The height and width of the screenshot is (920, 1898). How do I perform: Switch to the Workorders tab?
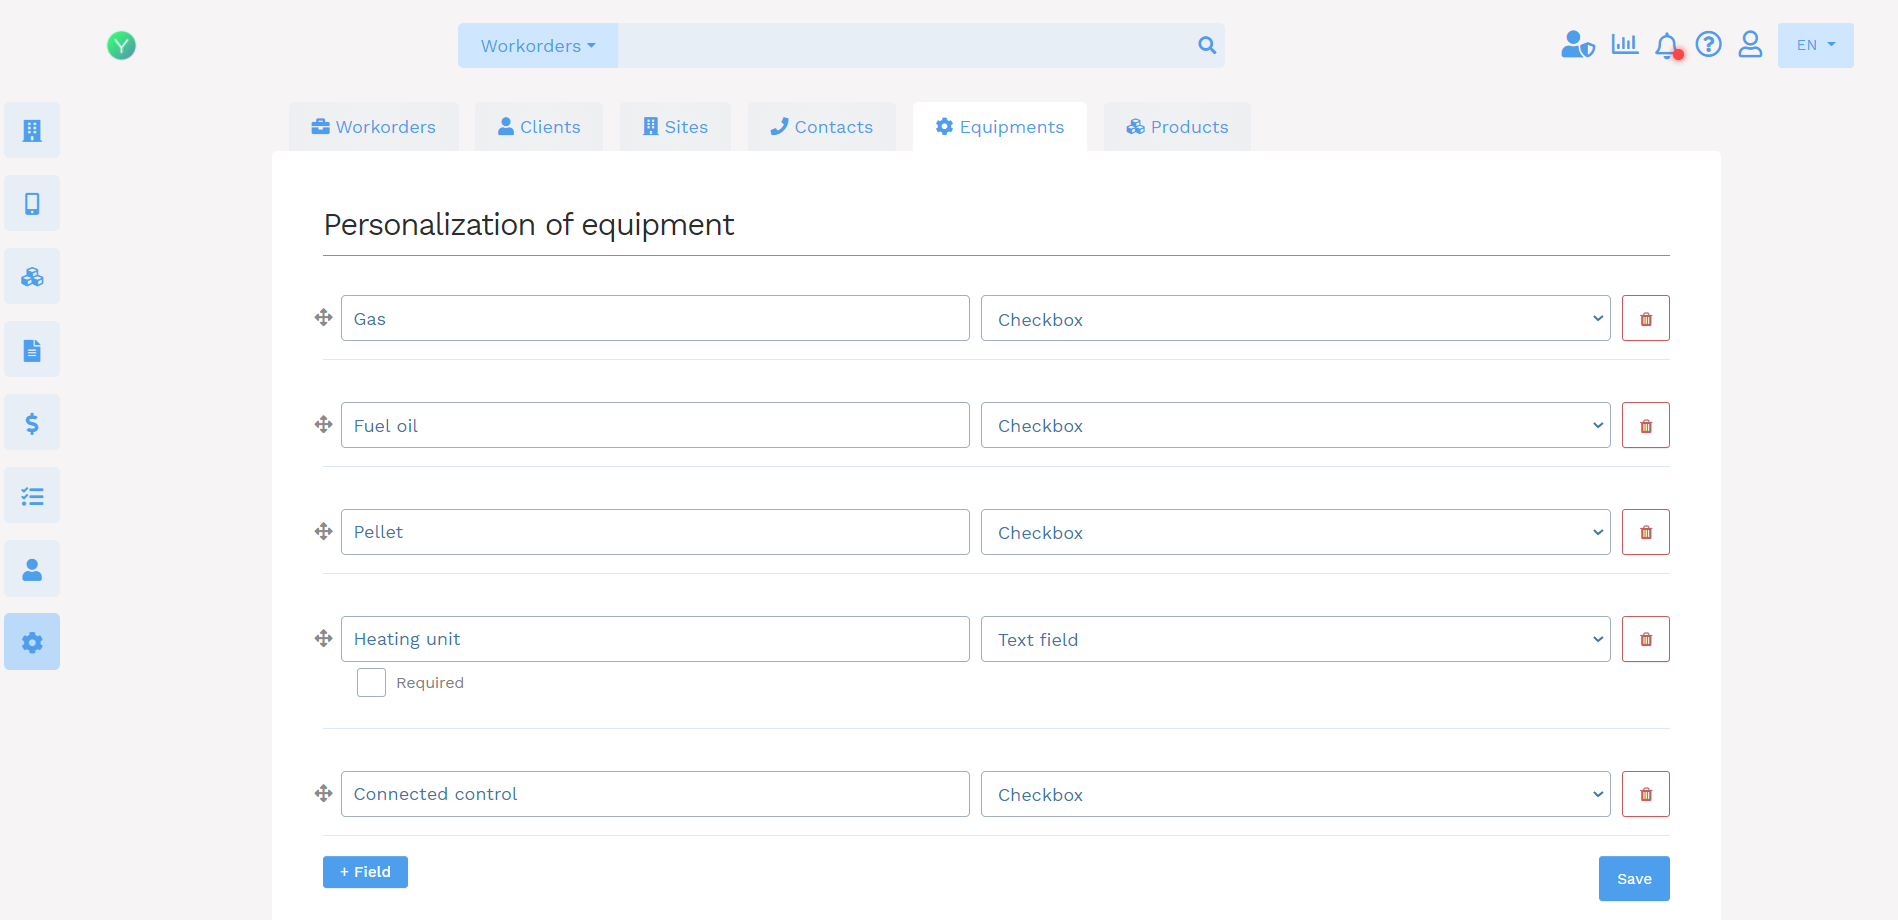click(x=374, y=127)
